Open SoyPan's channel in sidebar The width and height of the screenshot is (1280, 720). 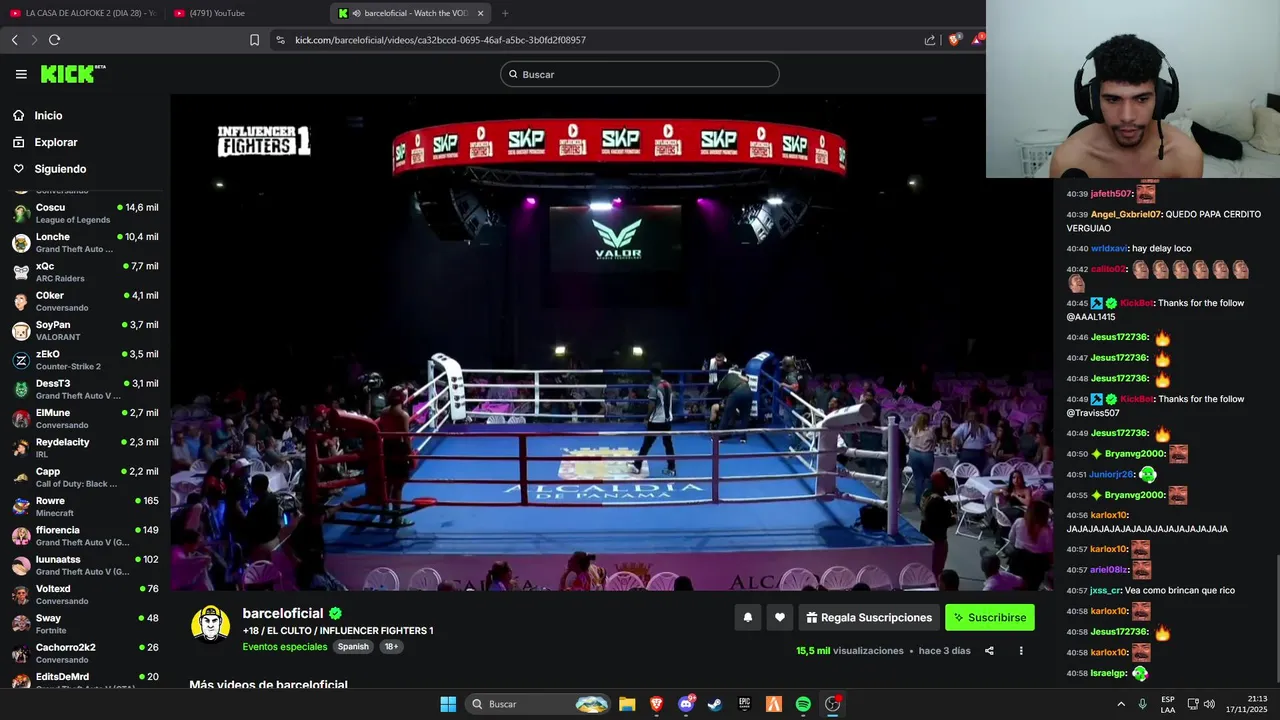tap(85, 331)
